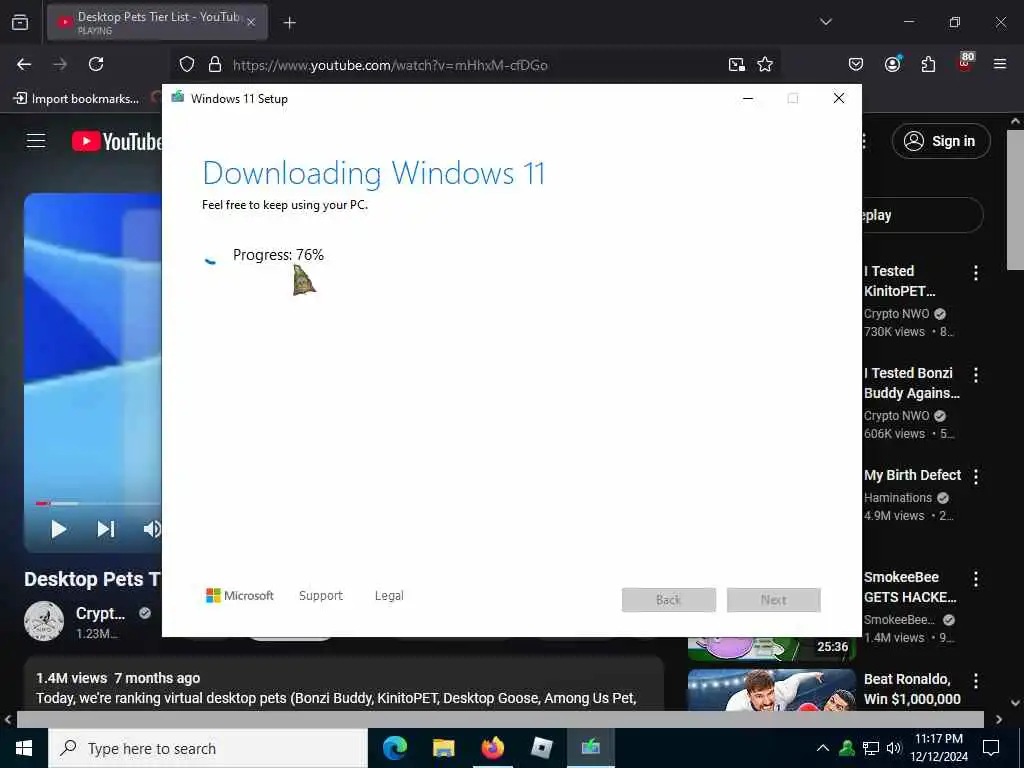The image size is (1024, 768).
Task: Open File Explorer from taskbar
Action: (x=443, y=748)
